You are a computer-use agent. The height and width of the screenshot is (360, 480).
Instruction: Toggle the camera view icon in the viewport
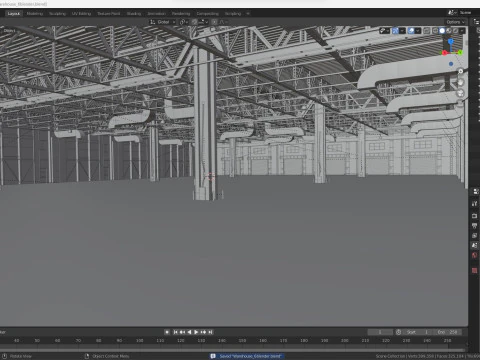click(460, 93)
